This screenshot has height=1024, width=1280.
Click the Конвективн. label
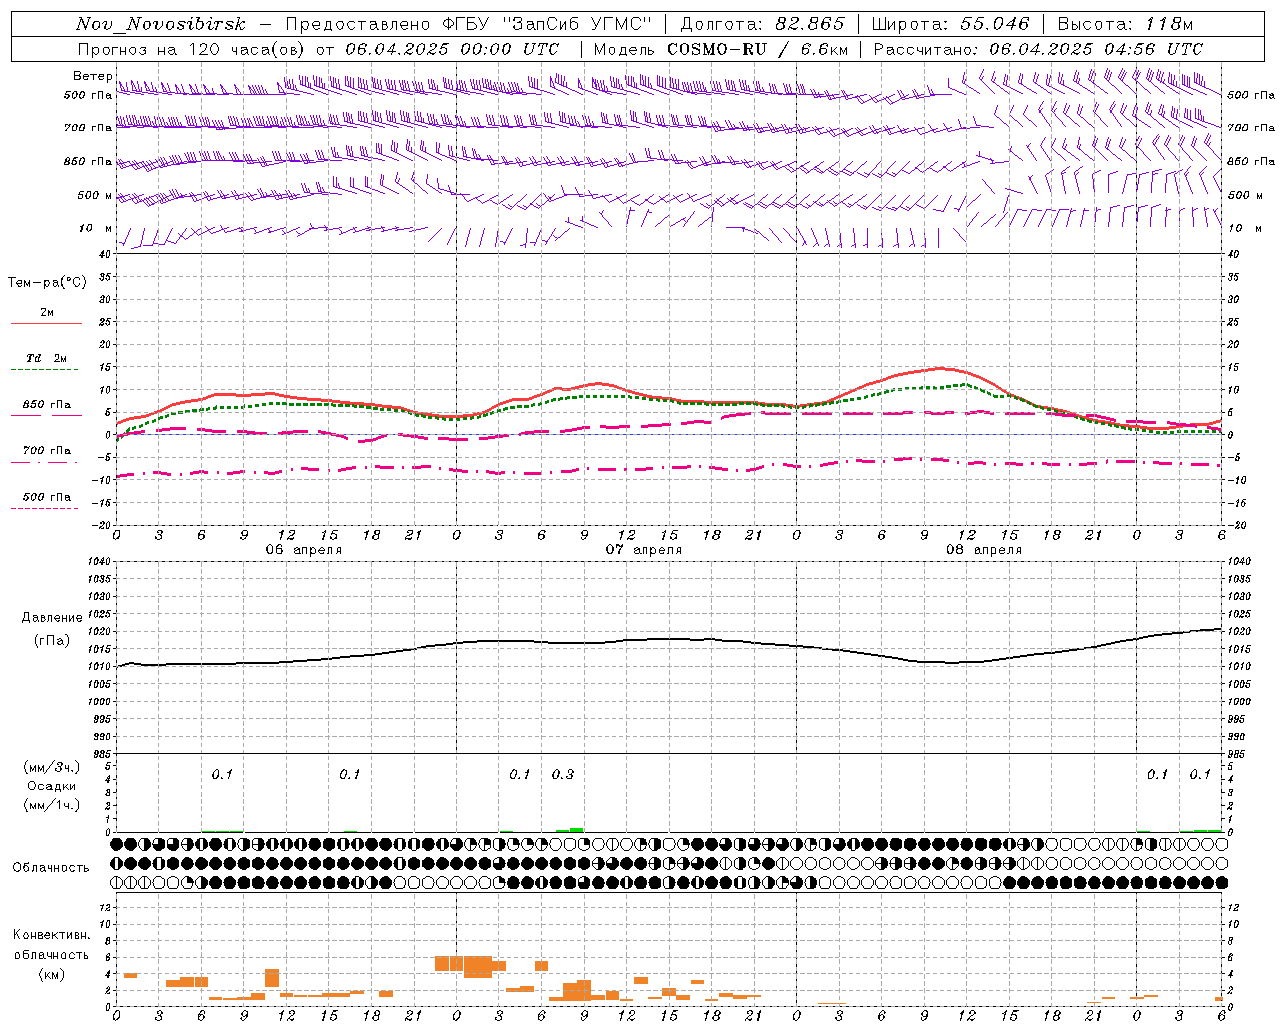52,935
